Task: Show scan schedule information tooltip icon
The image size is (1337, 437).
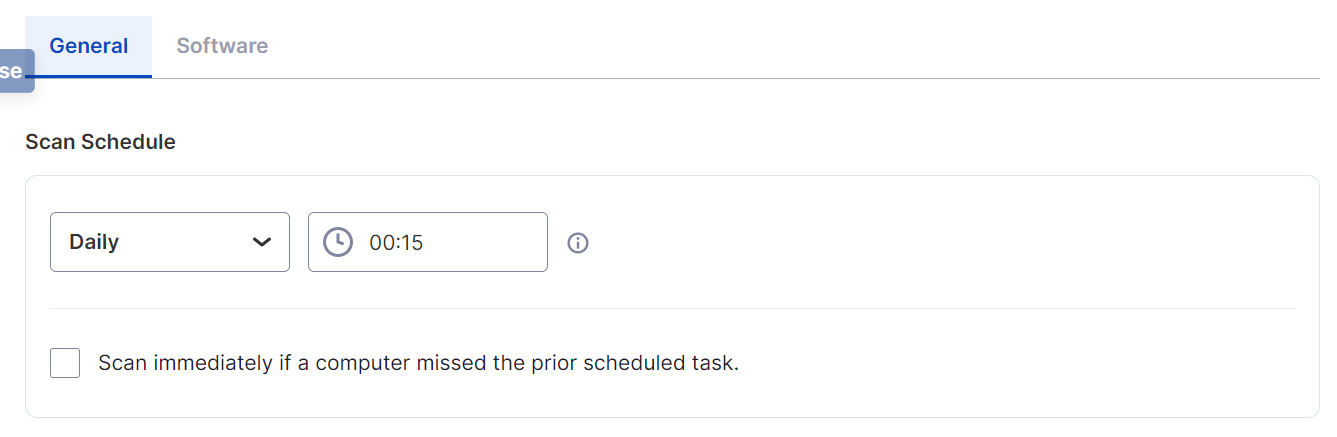Action: click(578, 243)
